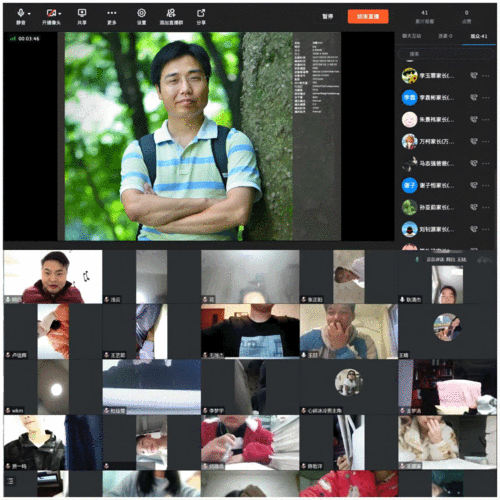Switch to the chat interaction (聊天互动) tab

(411, 36)
